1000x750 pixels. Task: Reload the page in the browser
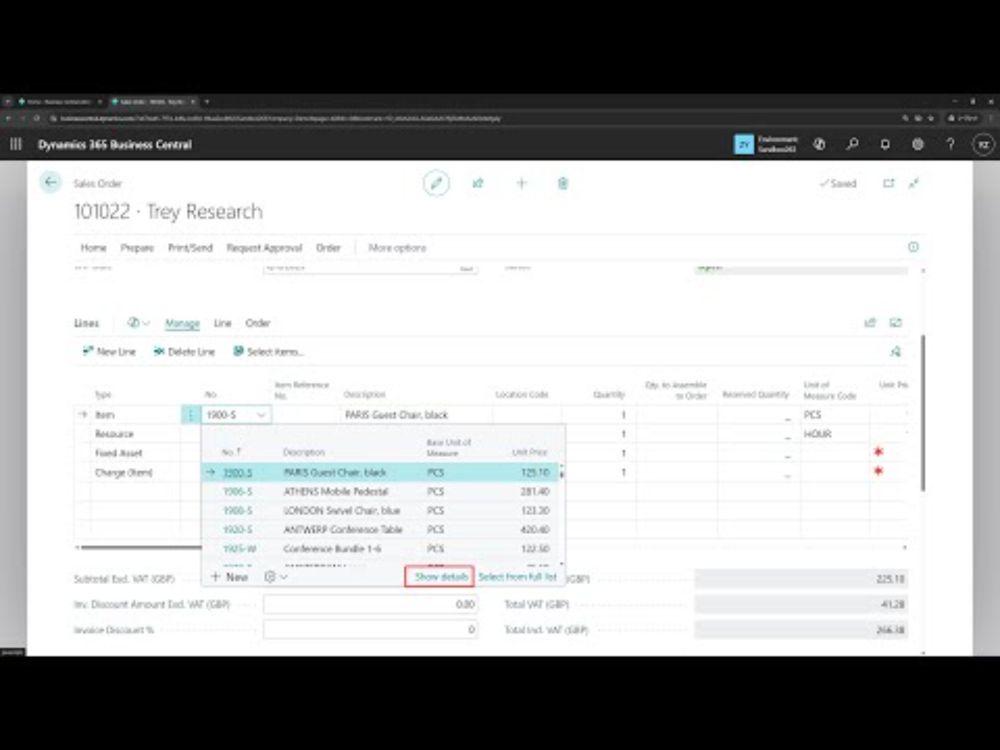36,118
